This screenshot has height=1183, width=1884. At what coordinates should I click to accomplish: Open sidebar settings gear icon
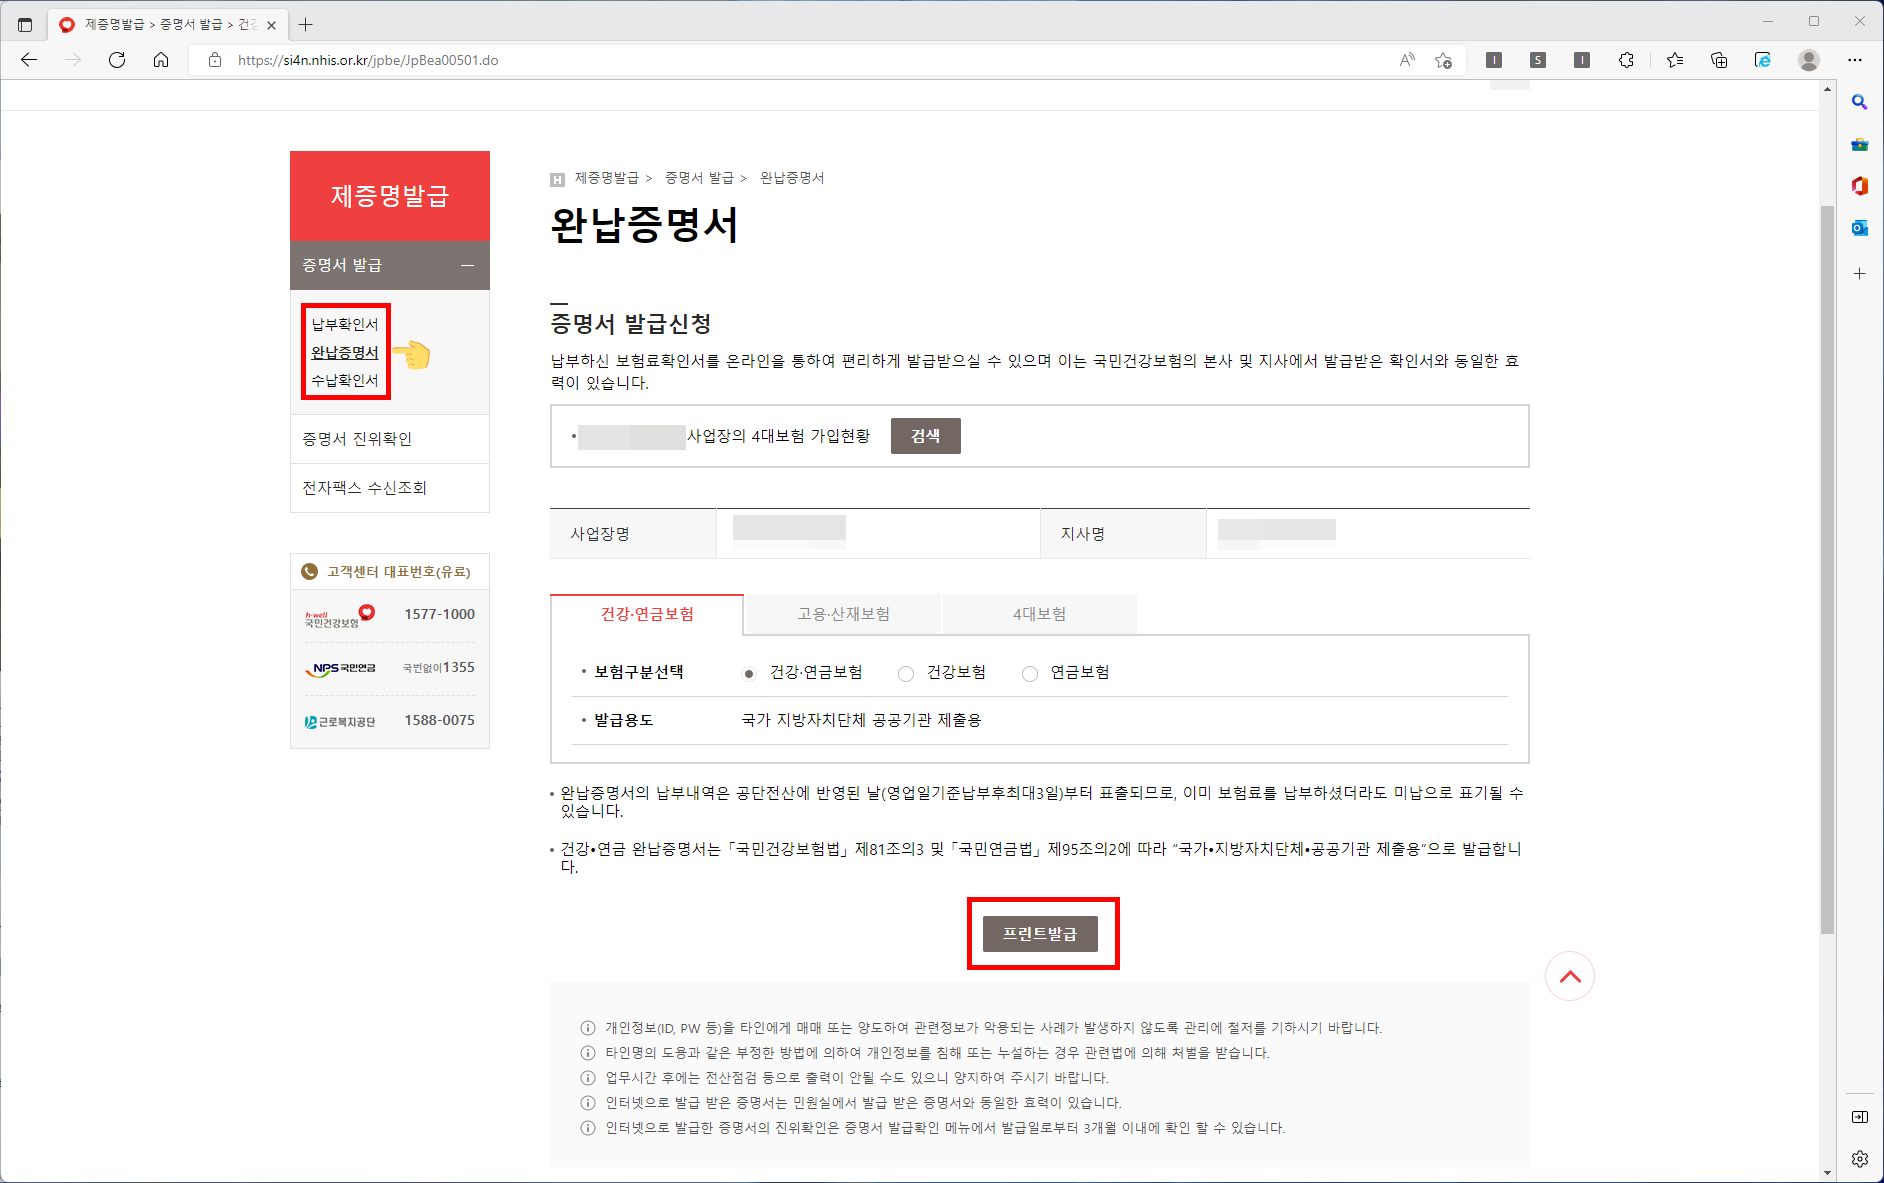click(1860, 1158)
